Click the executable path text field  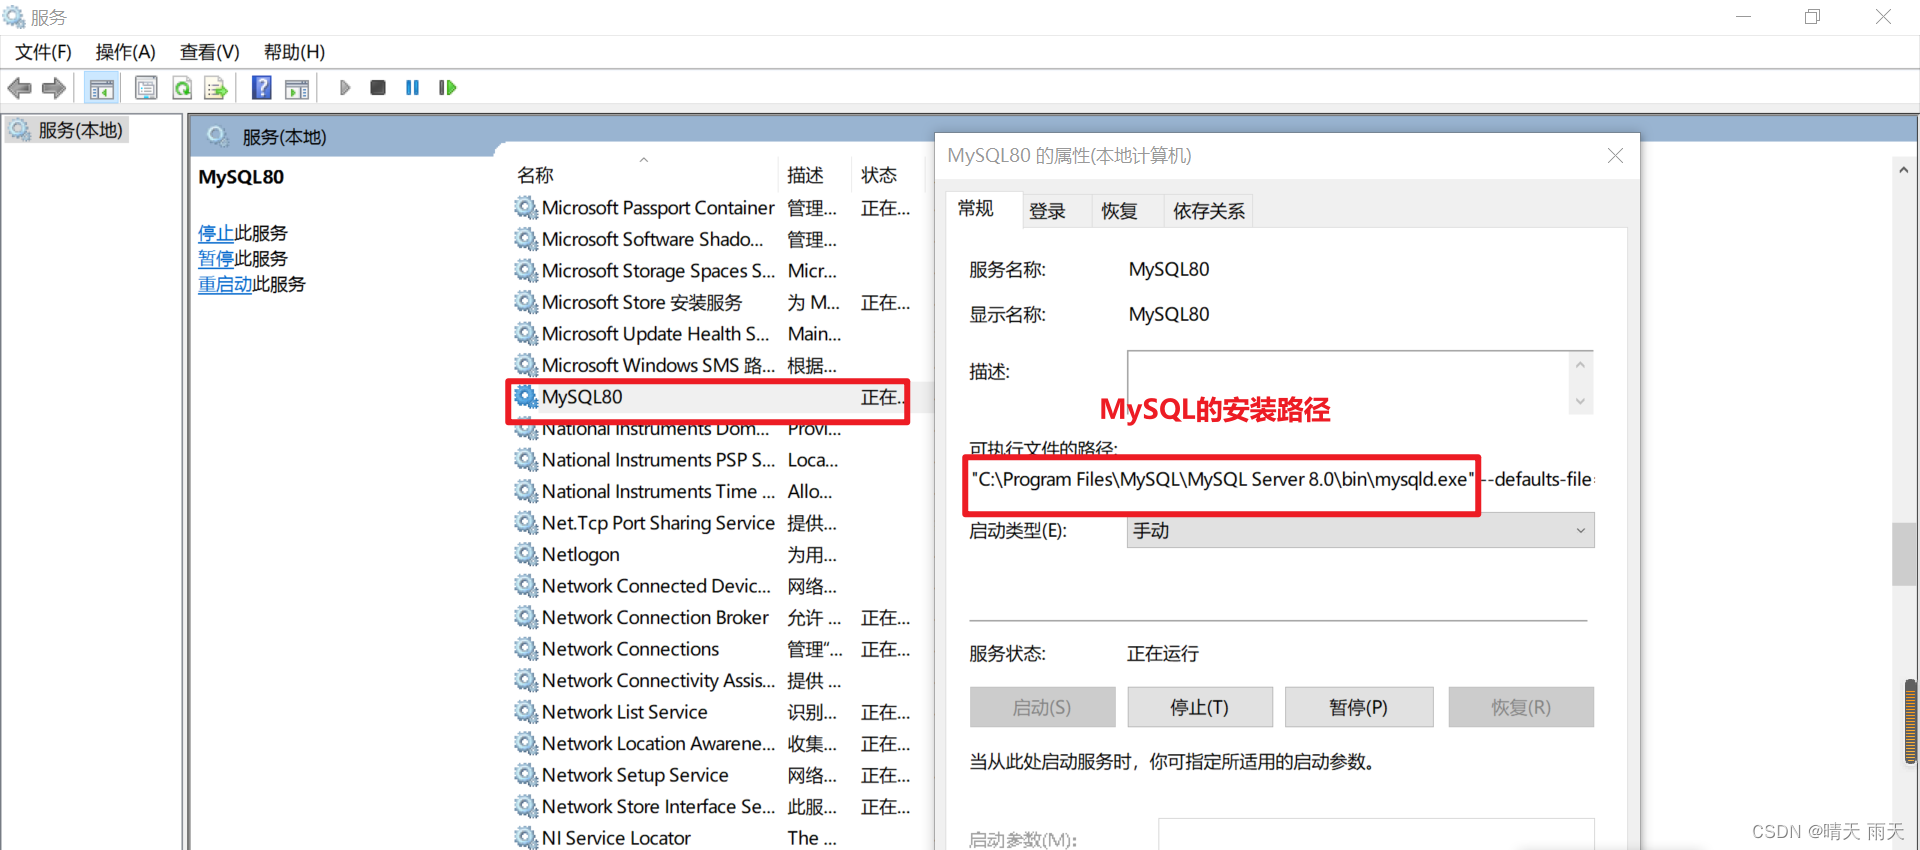[x=1280, y=480]
